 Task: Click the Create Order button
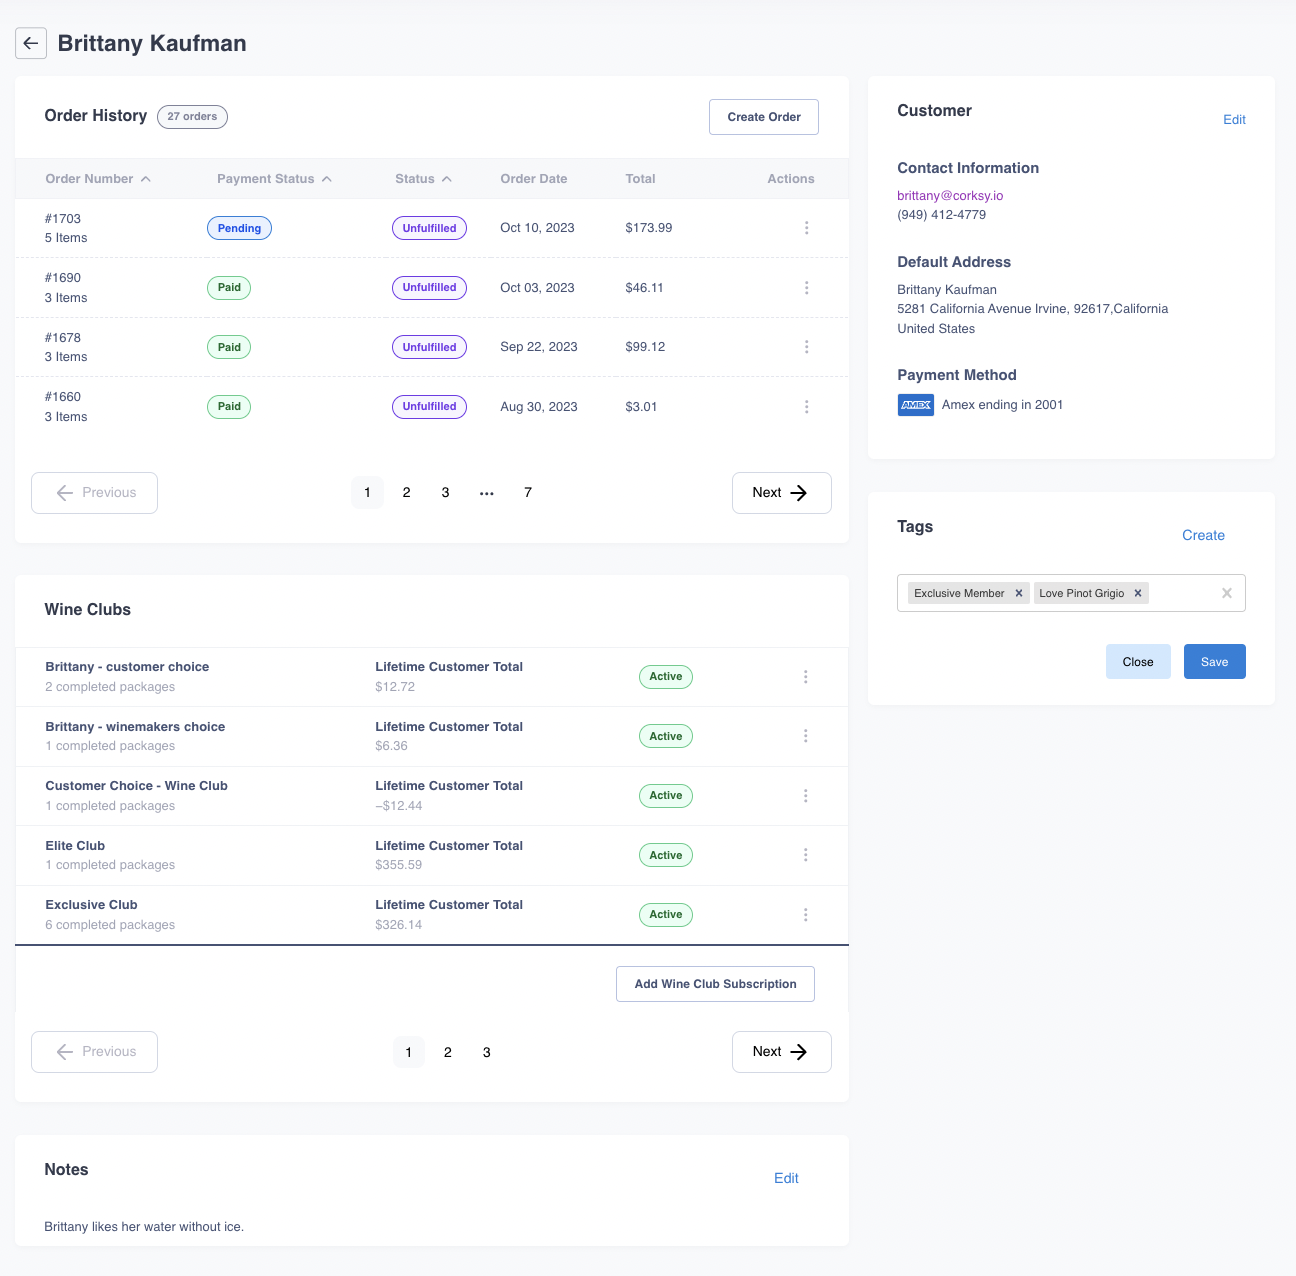(x=764, y=117)
